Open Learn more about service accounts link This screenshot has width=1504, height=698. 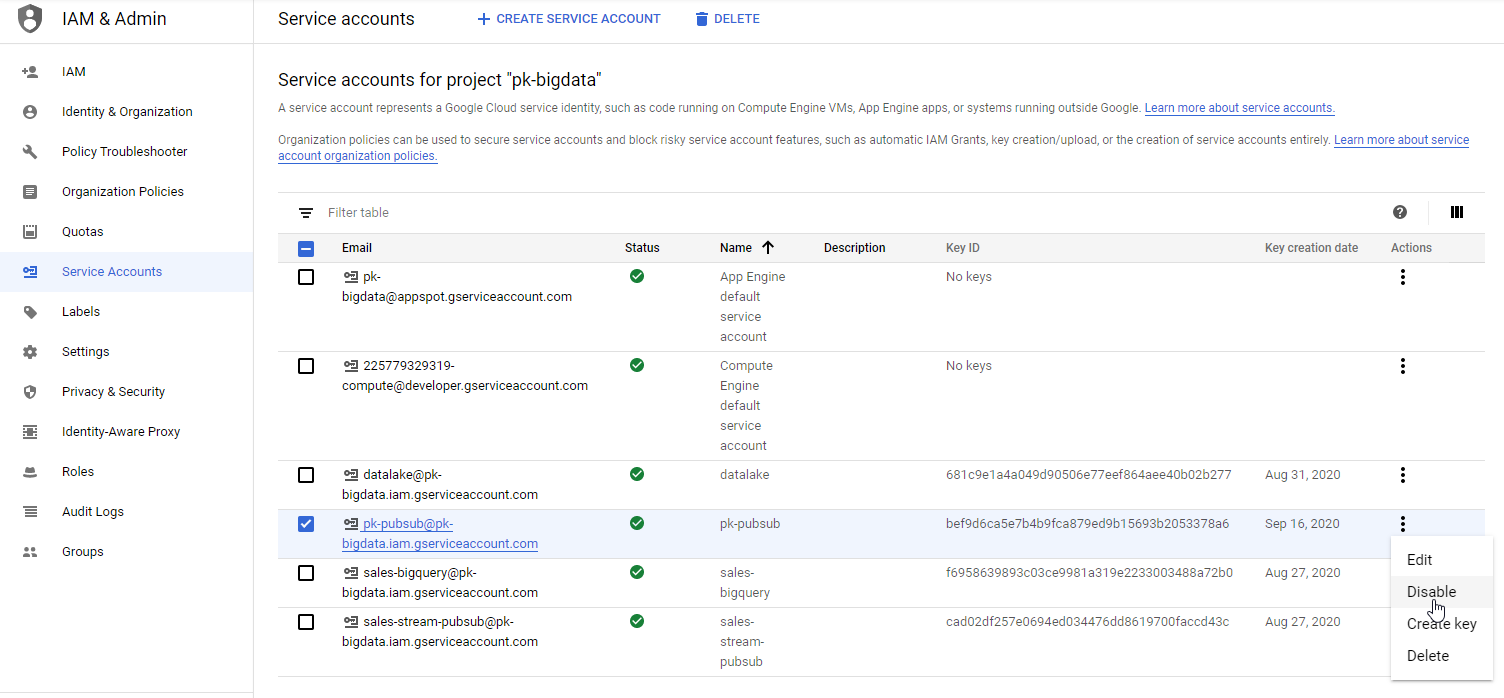pos(1240,108)
